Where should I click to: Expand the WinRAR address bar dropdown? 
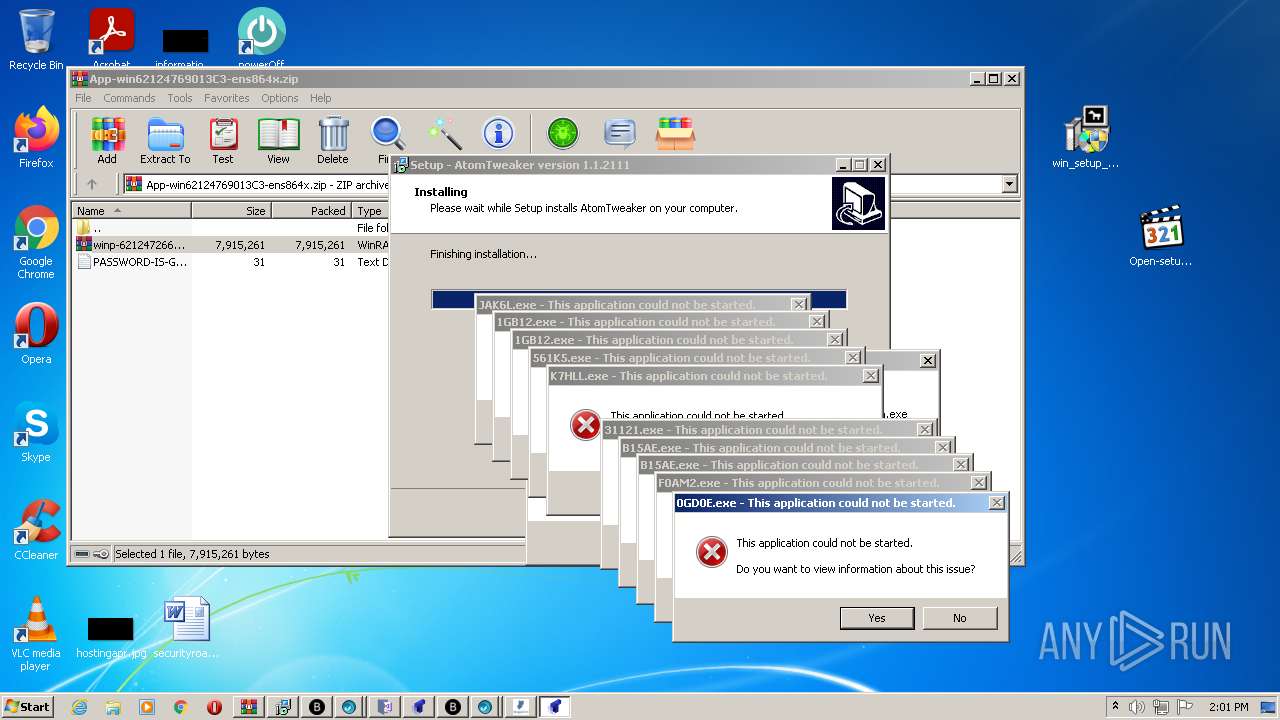pos(1009,184)
